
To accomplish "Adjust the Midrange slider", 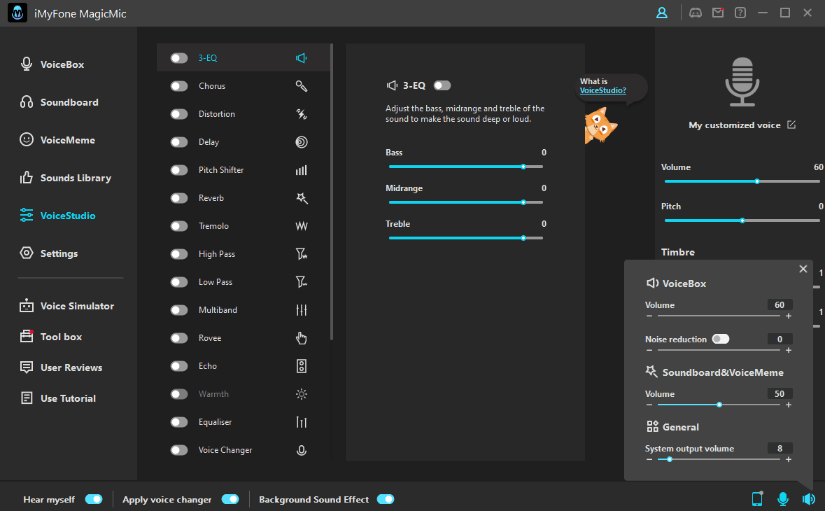I will pyautogui.click(x=466, y=202).
